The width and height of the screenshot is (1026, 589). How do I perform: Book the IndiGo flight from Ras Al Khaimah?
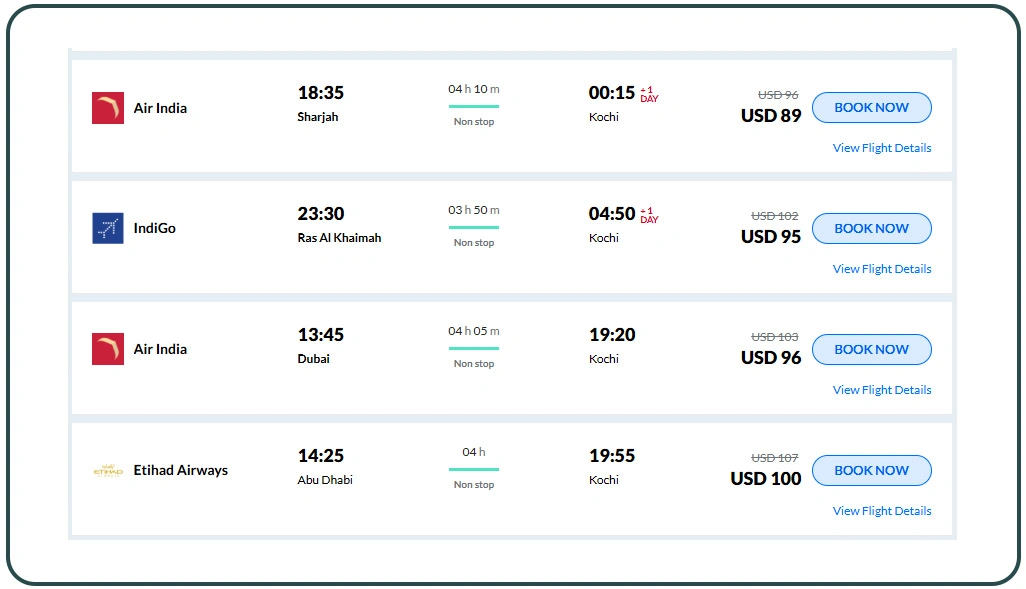[x=871, y=228]
